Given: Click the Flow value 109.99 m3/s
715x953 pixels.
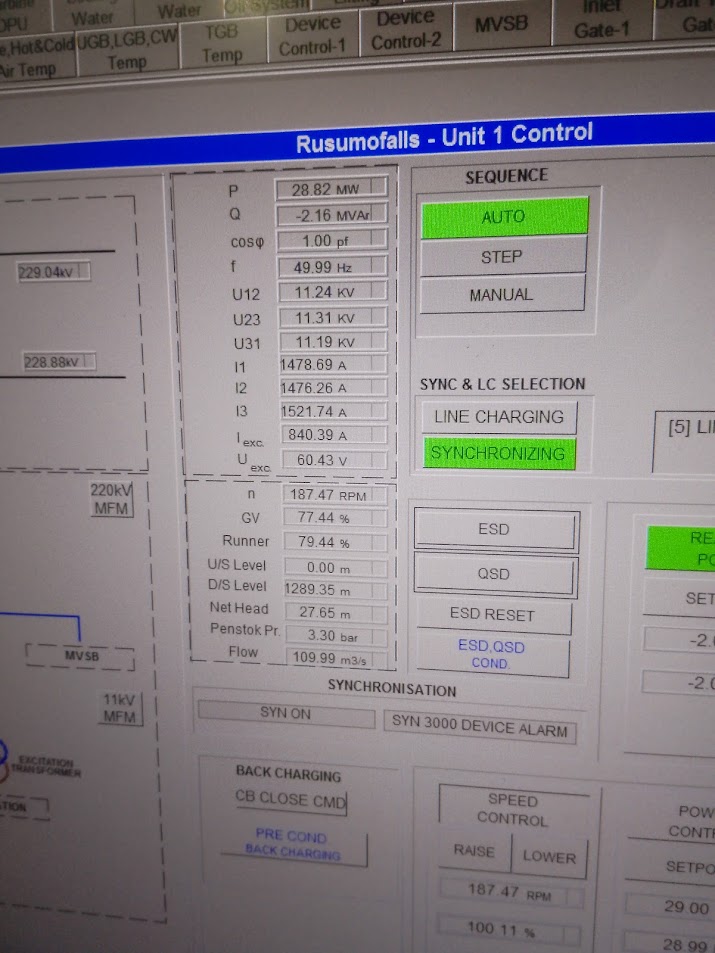Looking at the screenshot, I should click(337, 658).
